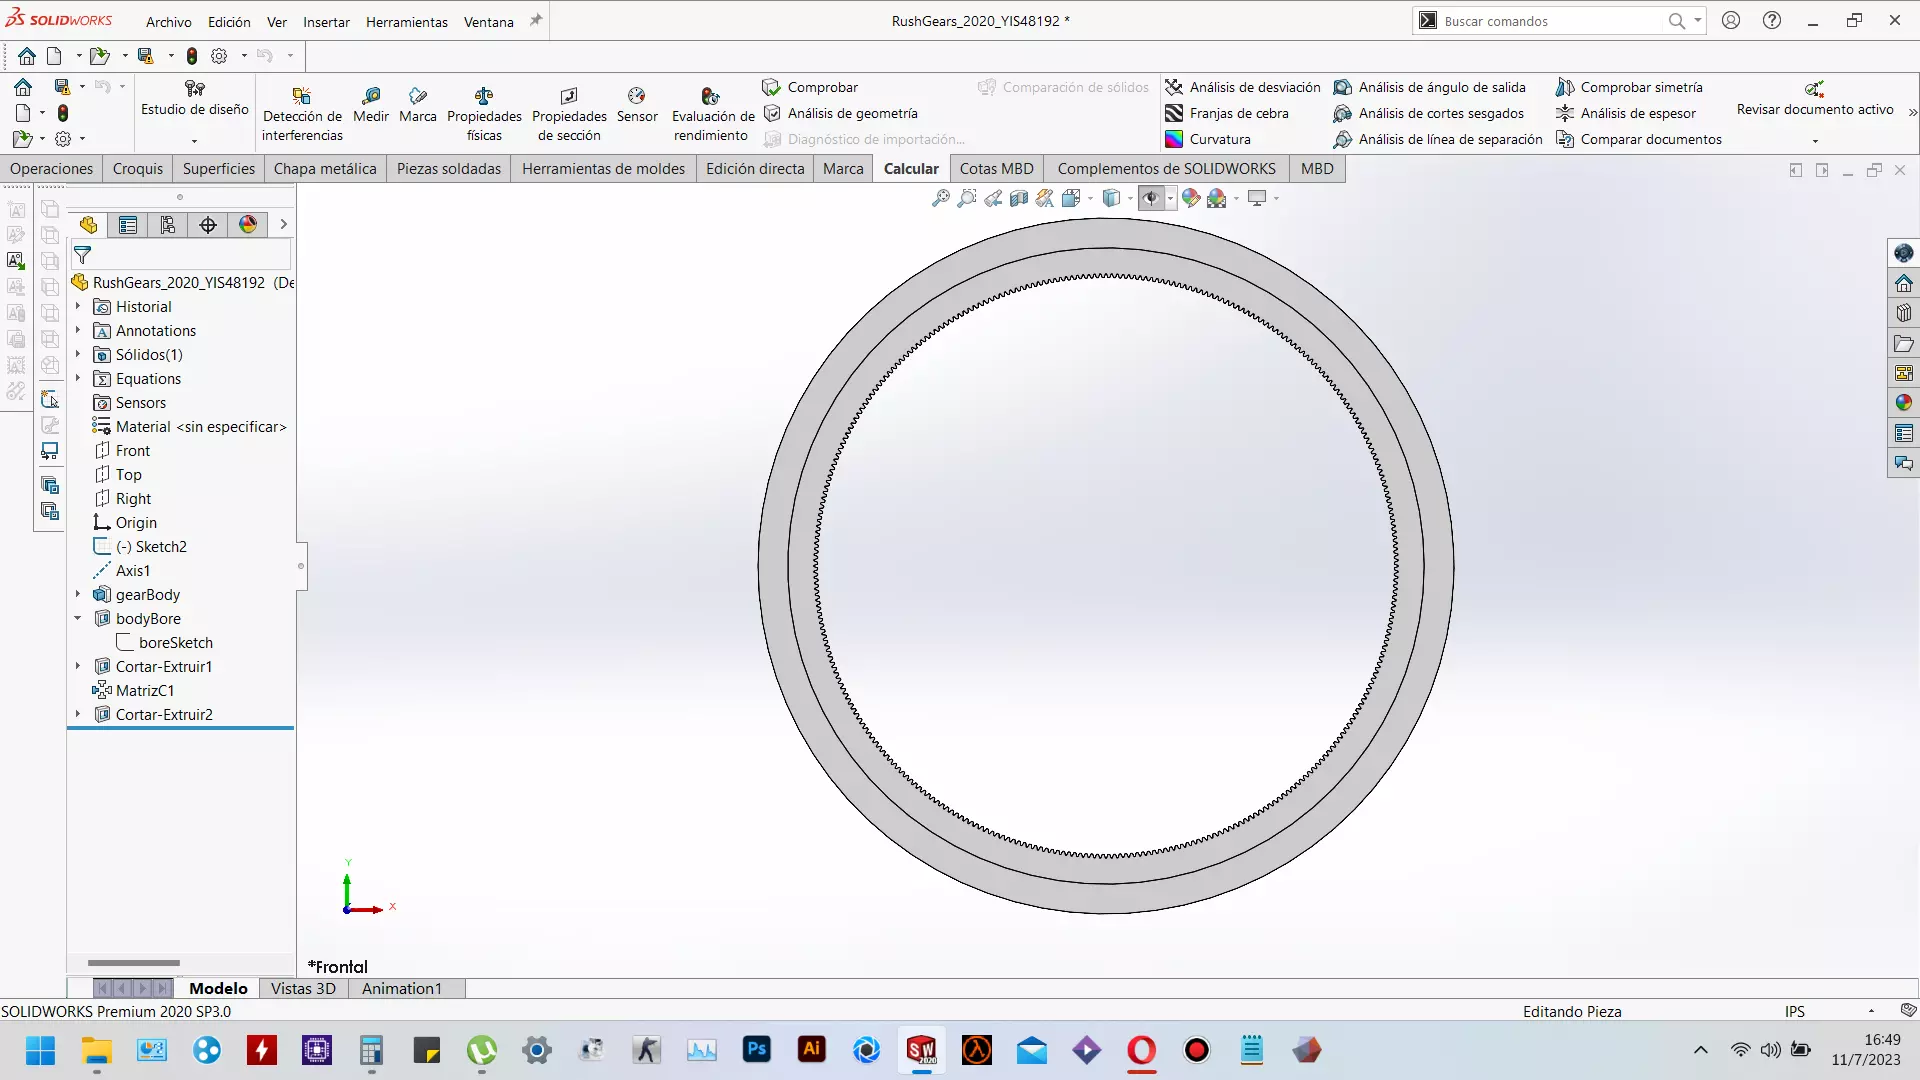
Task: Click Zoom to fit icon
Action: [x=940, y=198]
